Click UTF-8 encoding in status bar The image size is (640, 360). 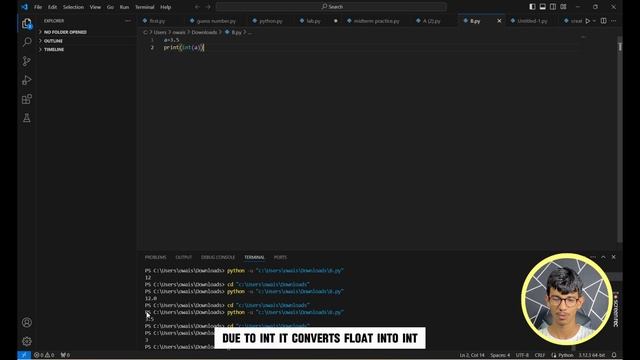522,355
